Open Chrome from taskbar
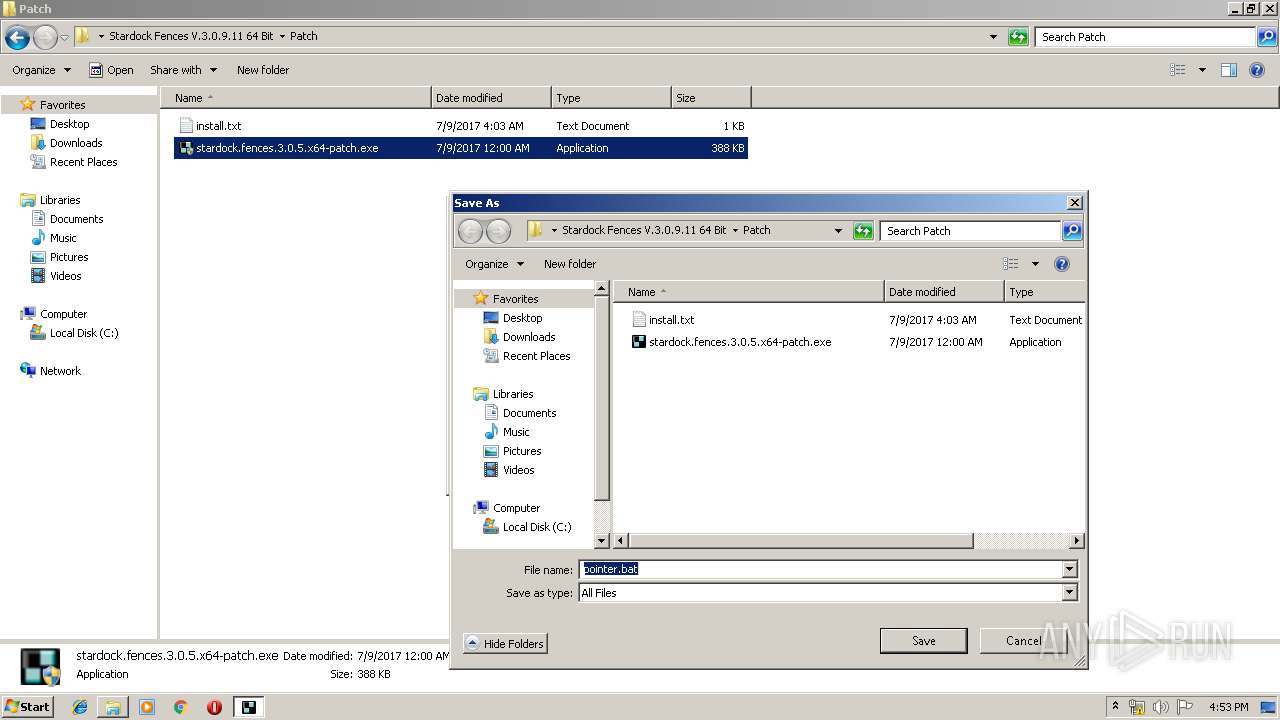This screenshot has height=720, width=1280. [180, 707]
